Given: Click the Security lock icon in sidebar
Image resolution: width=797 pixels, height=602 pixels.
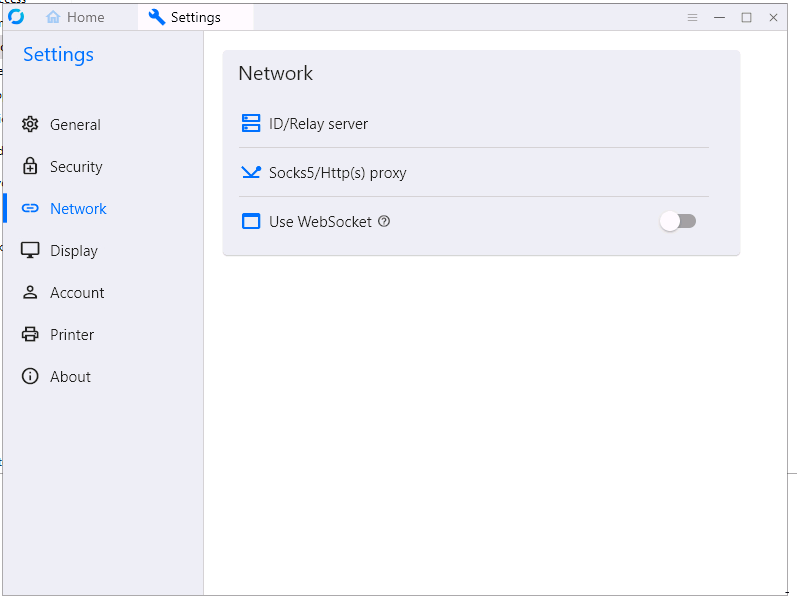Looking at the screenshot, I should point(30,167).
